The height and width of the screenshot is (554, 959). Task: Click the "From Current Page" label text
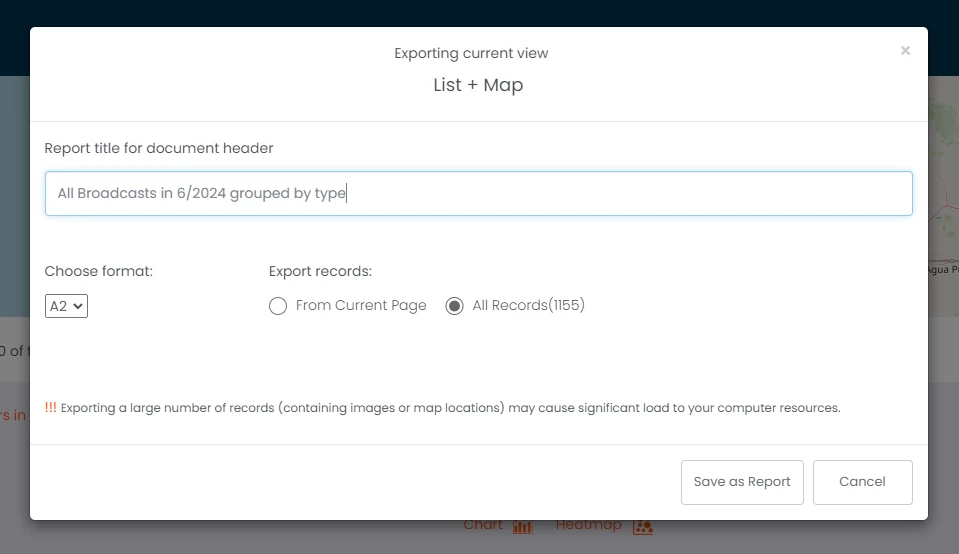point(361,306)
